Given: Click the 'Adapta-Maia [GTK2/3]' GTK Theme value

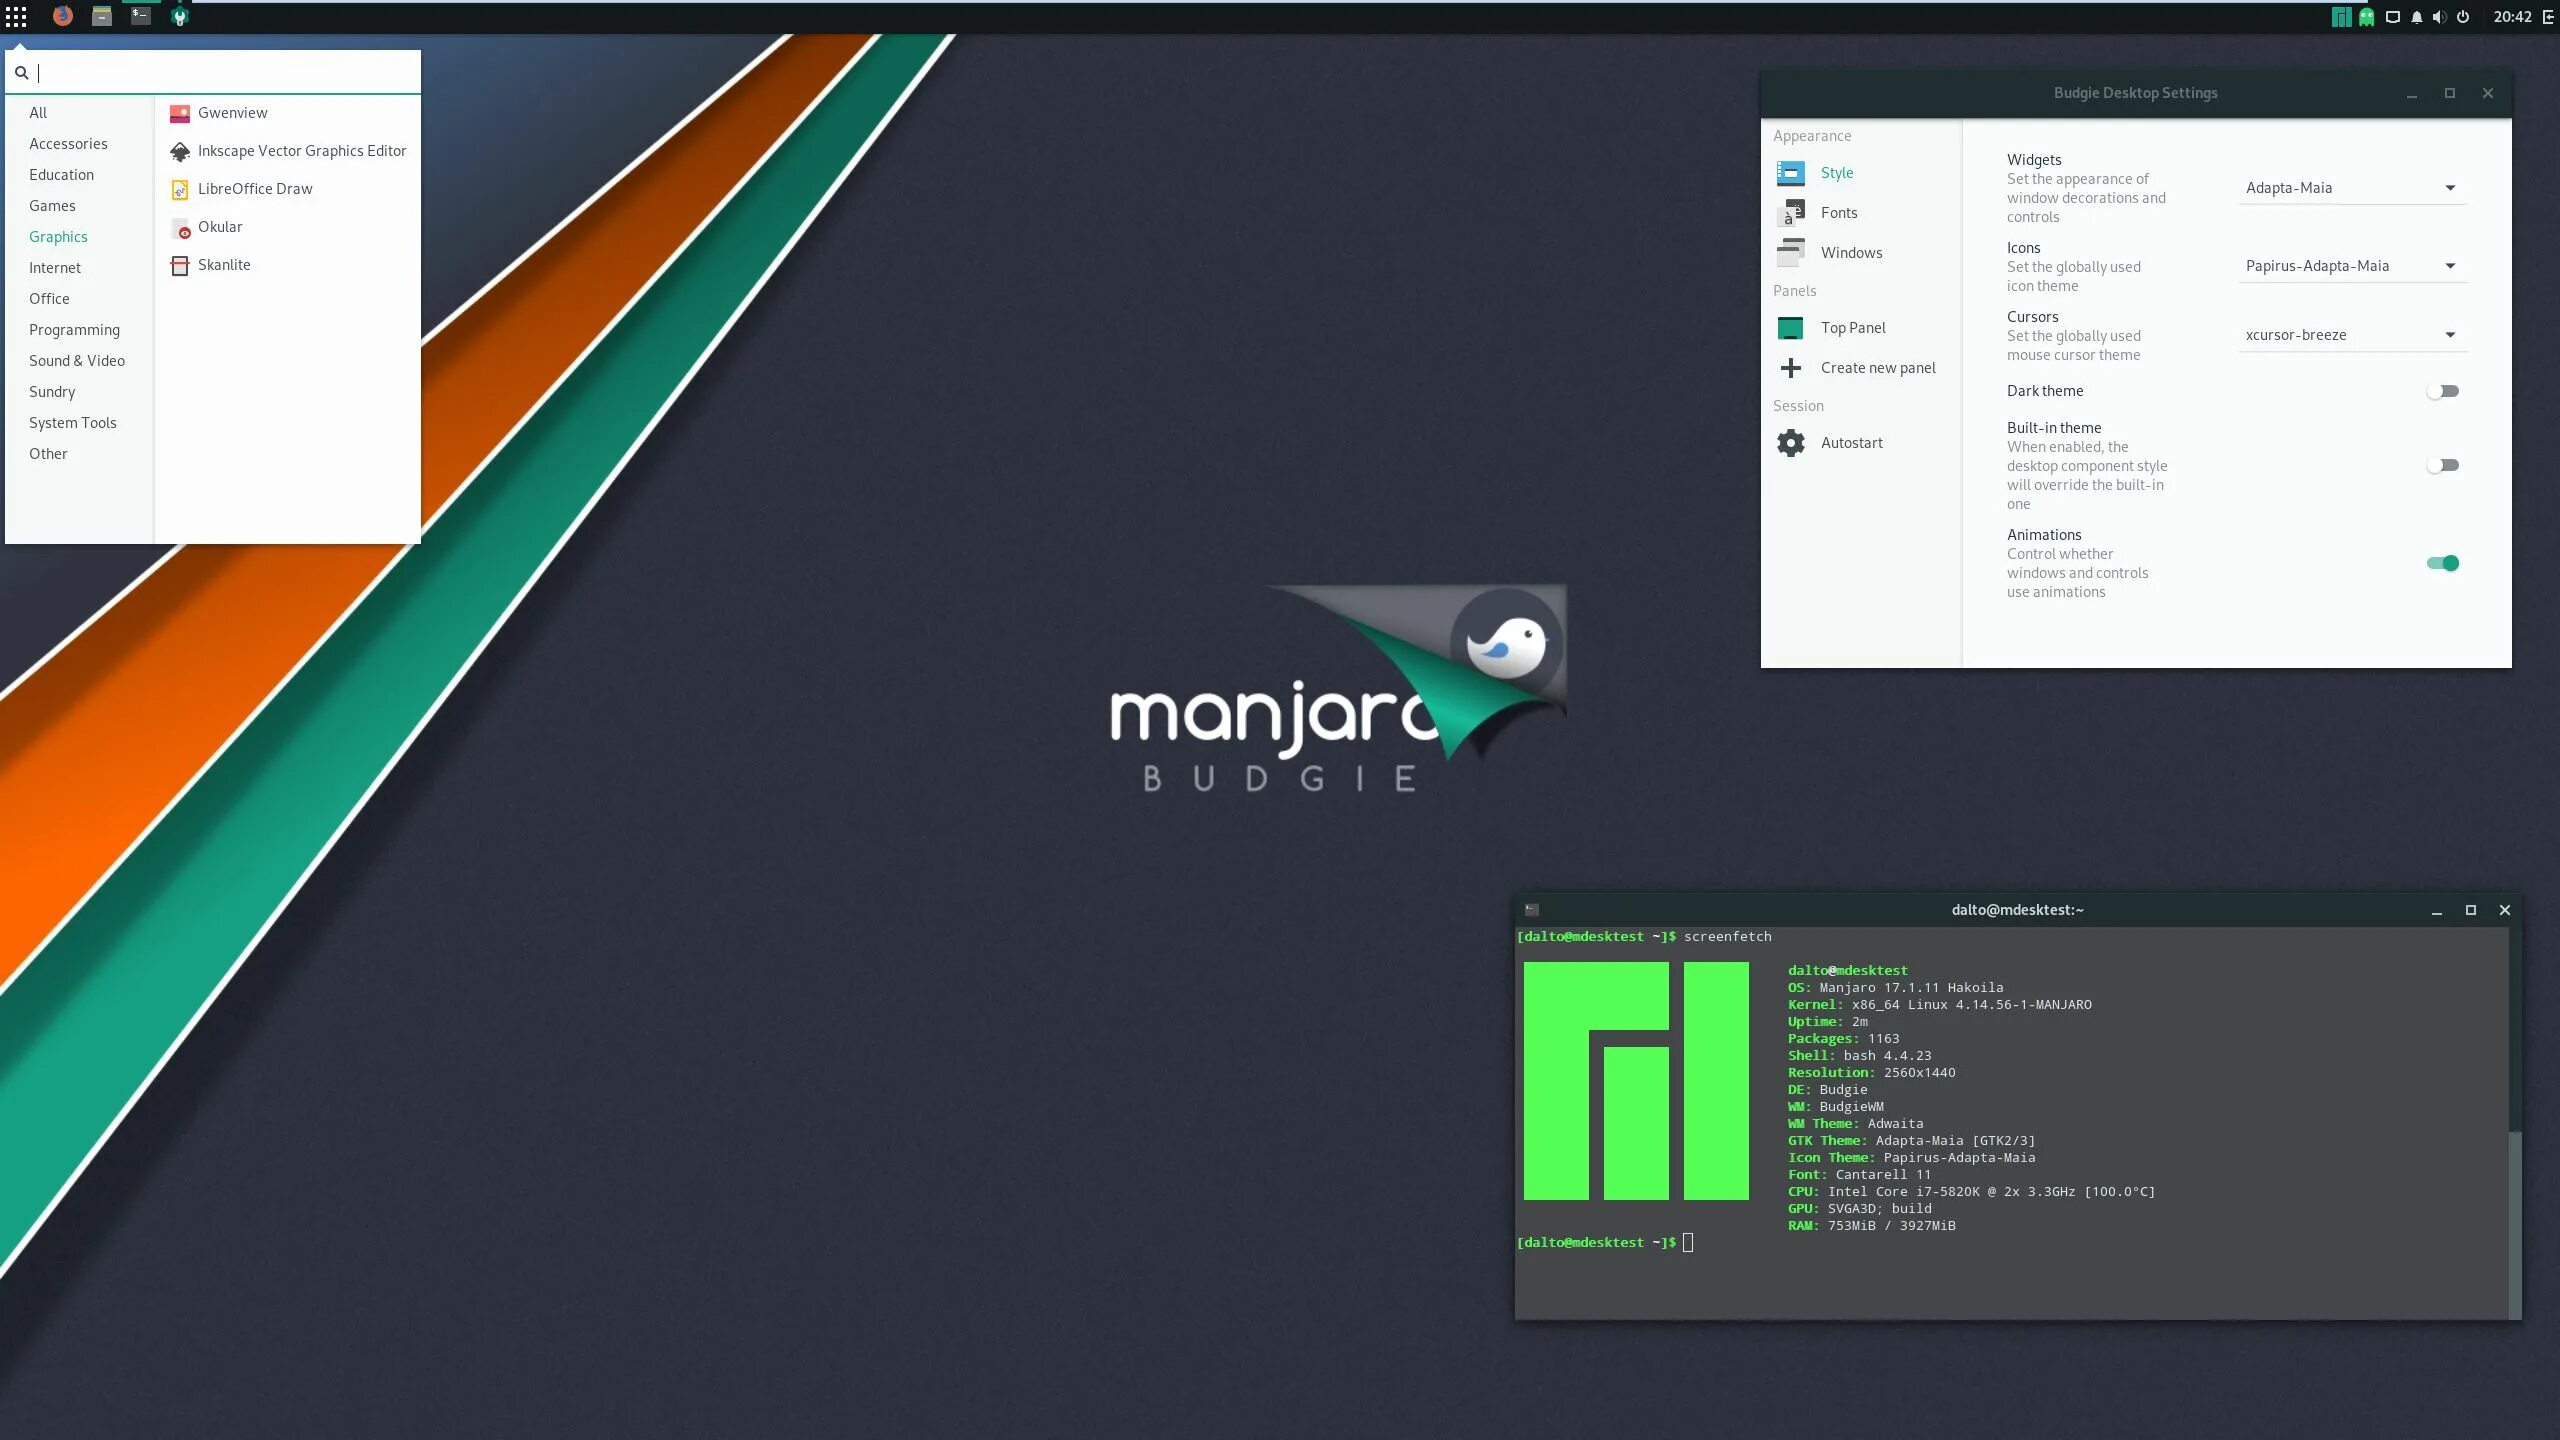Looking at the screenshot, I should [1955, 1141].
